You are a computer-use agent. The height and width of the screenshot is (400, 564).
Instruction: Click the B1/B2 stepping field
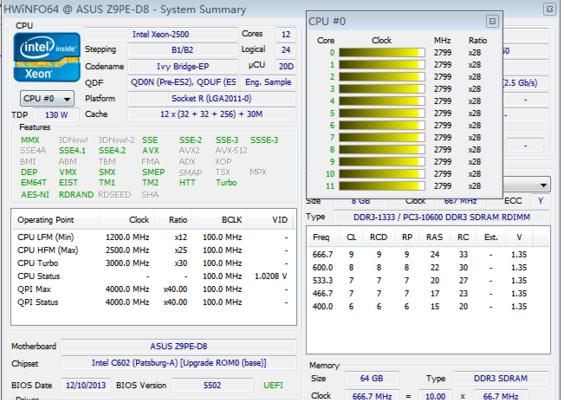click(x=182, y=50)
